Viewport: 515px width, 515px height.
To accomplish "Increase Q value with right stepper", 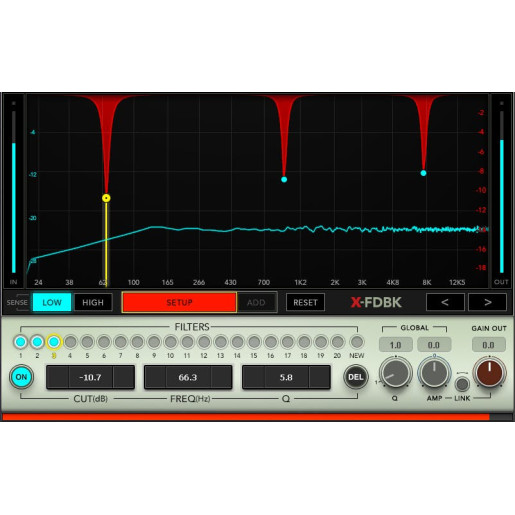I will [320, 377].
